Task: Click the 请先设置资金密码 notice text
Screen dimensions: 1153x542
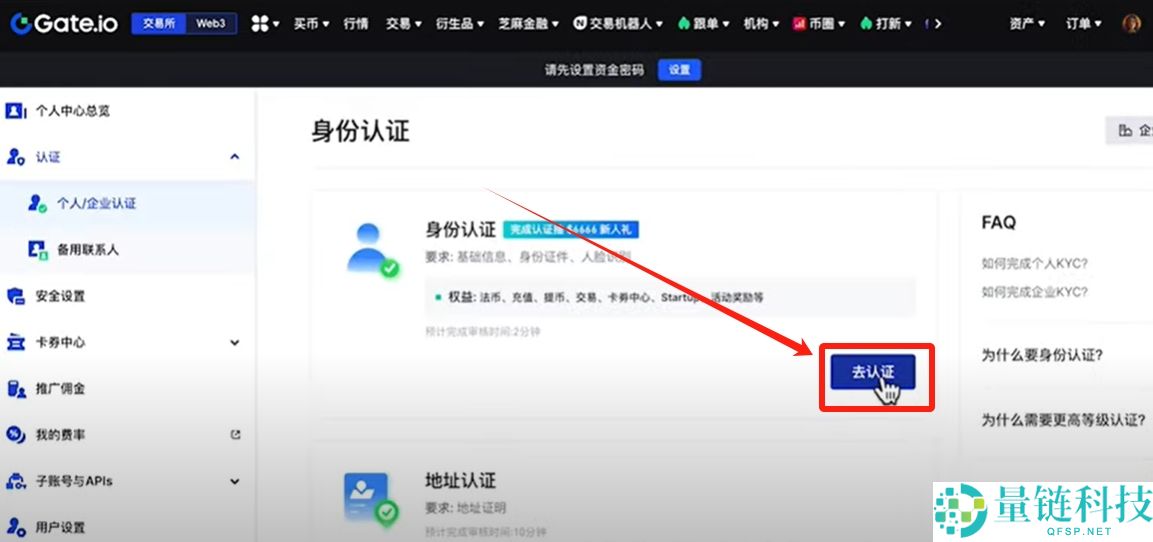Action: pos(594,70)
